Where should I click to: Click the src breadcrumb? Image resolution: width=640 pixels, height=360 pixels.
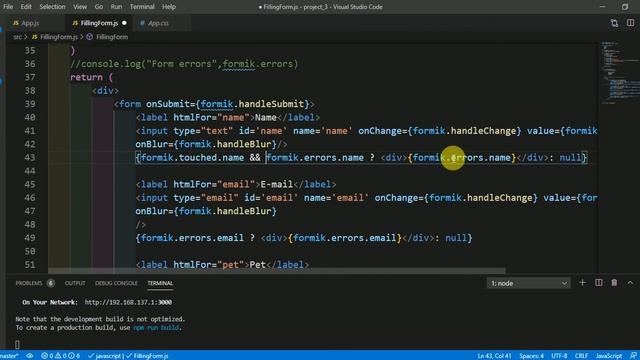coord(17,37)
